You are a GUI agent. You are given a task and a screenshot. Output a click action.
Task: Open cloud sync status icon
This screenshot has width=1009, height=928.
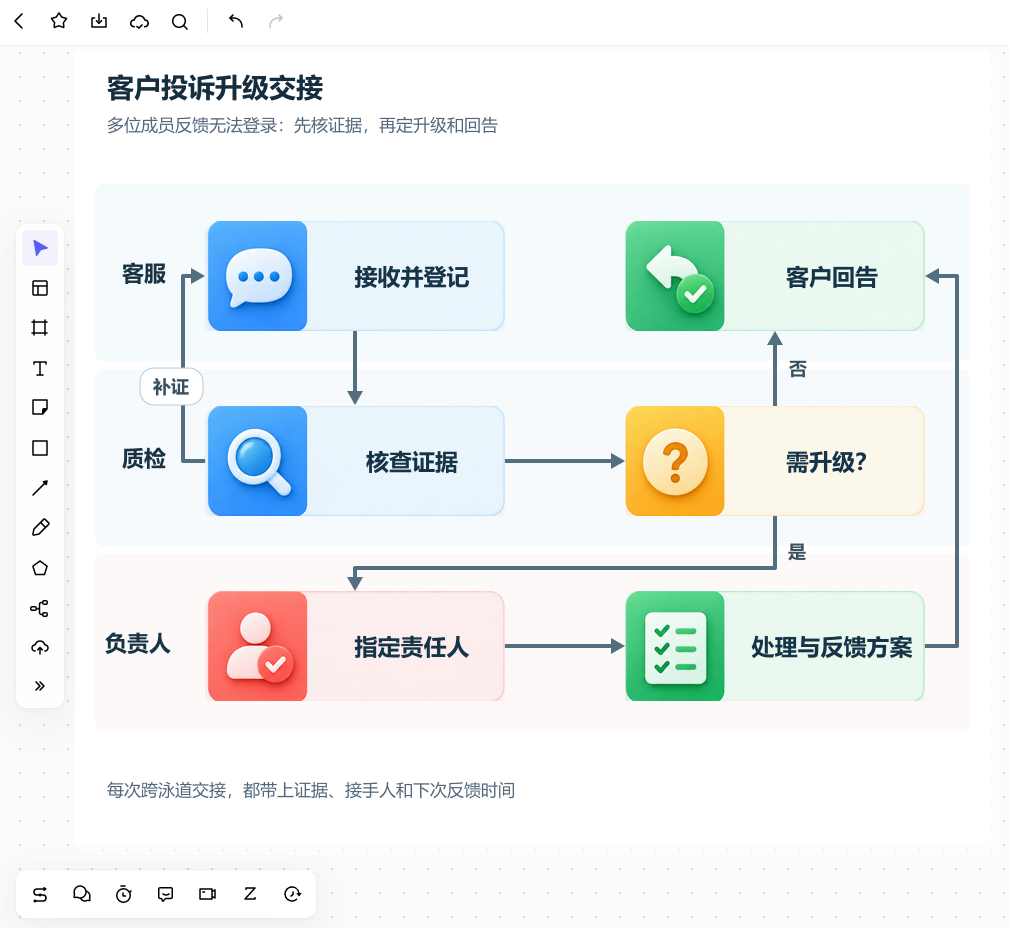click(139, 22)
